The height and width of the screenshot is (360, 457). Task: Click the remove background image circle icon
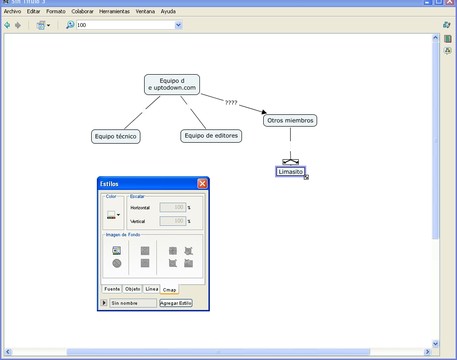(117, 263)
